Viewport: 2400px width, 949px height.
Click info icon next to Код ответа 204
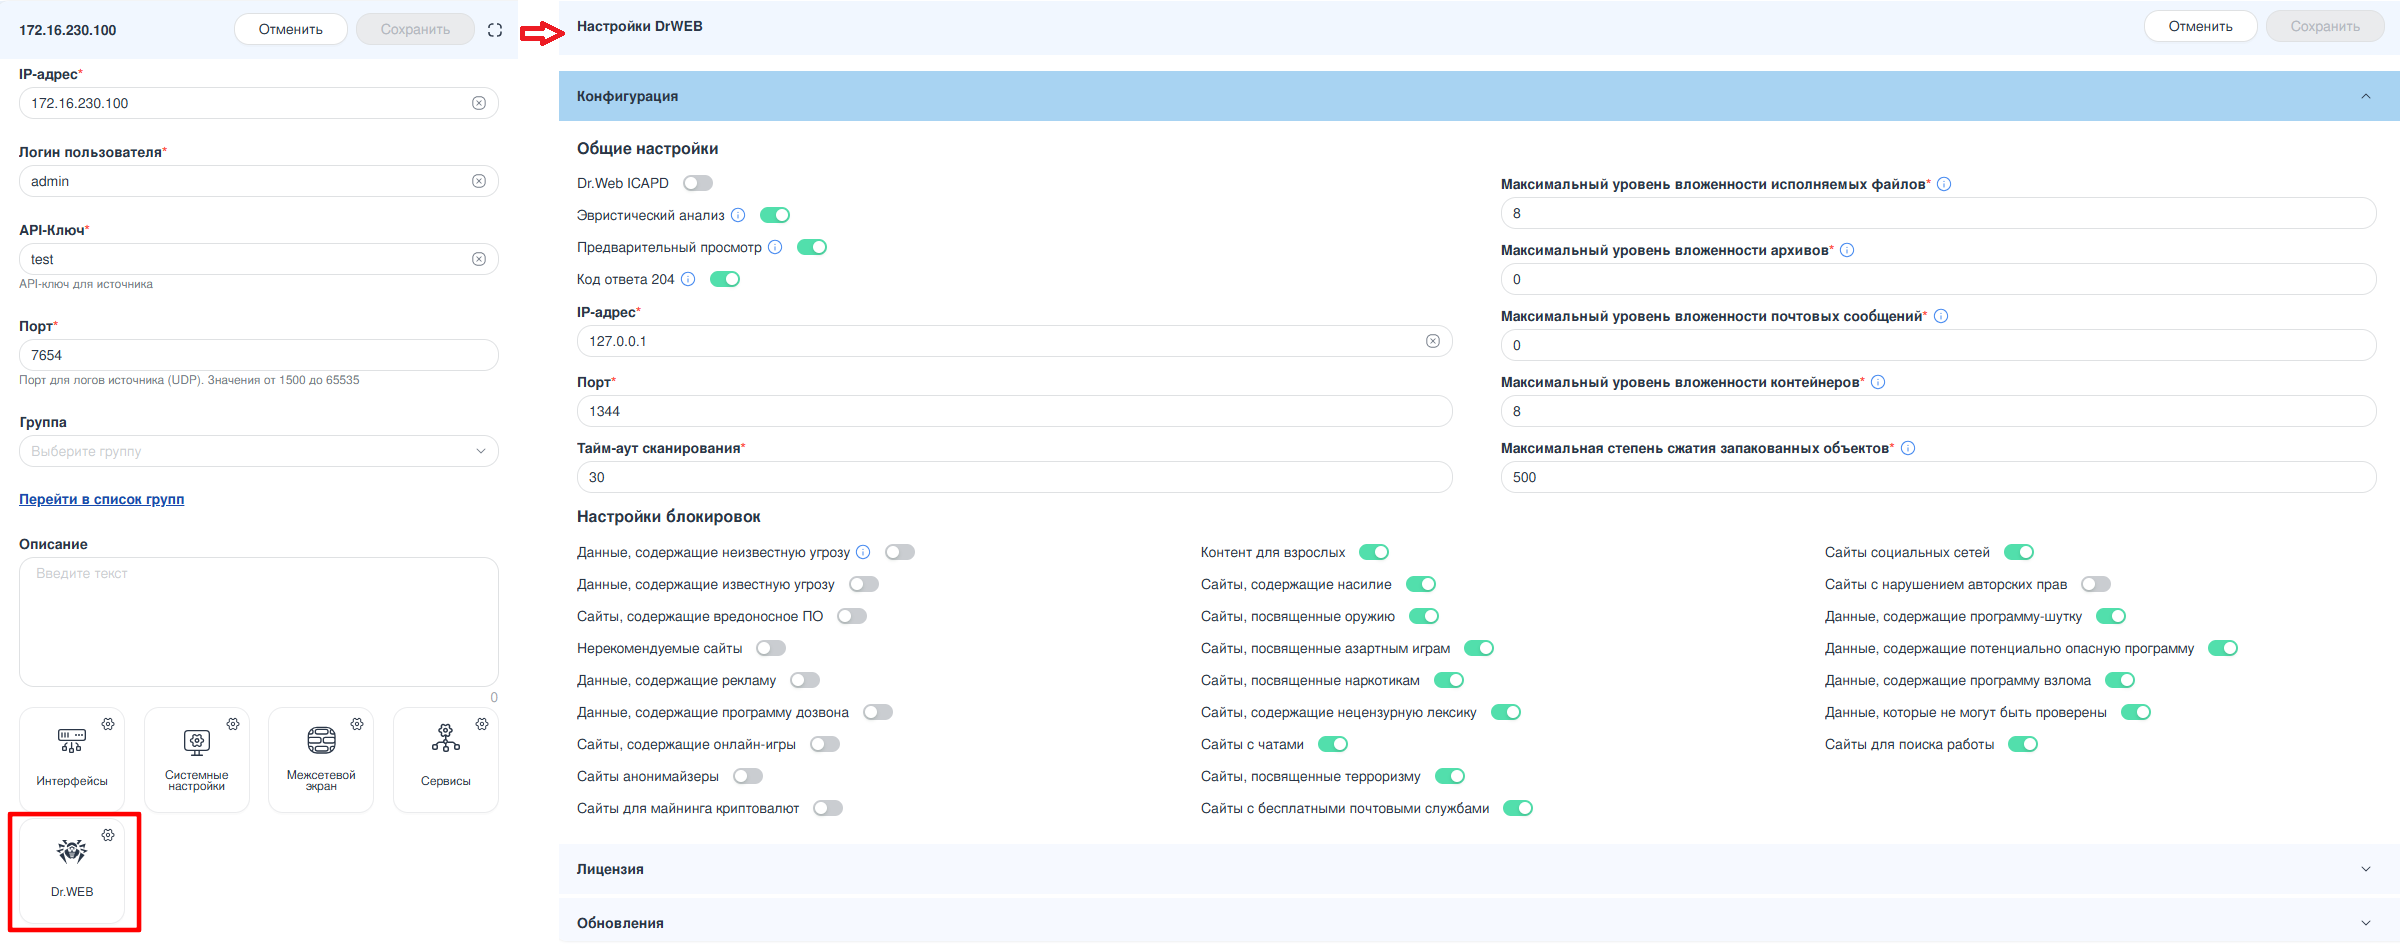pos(688,279)
